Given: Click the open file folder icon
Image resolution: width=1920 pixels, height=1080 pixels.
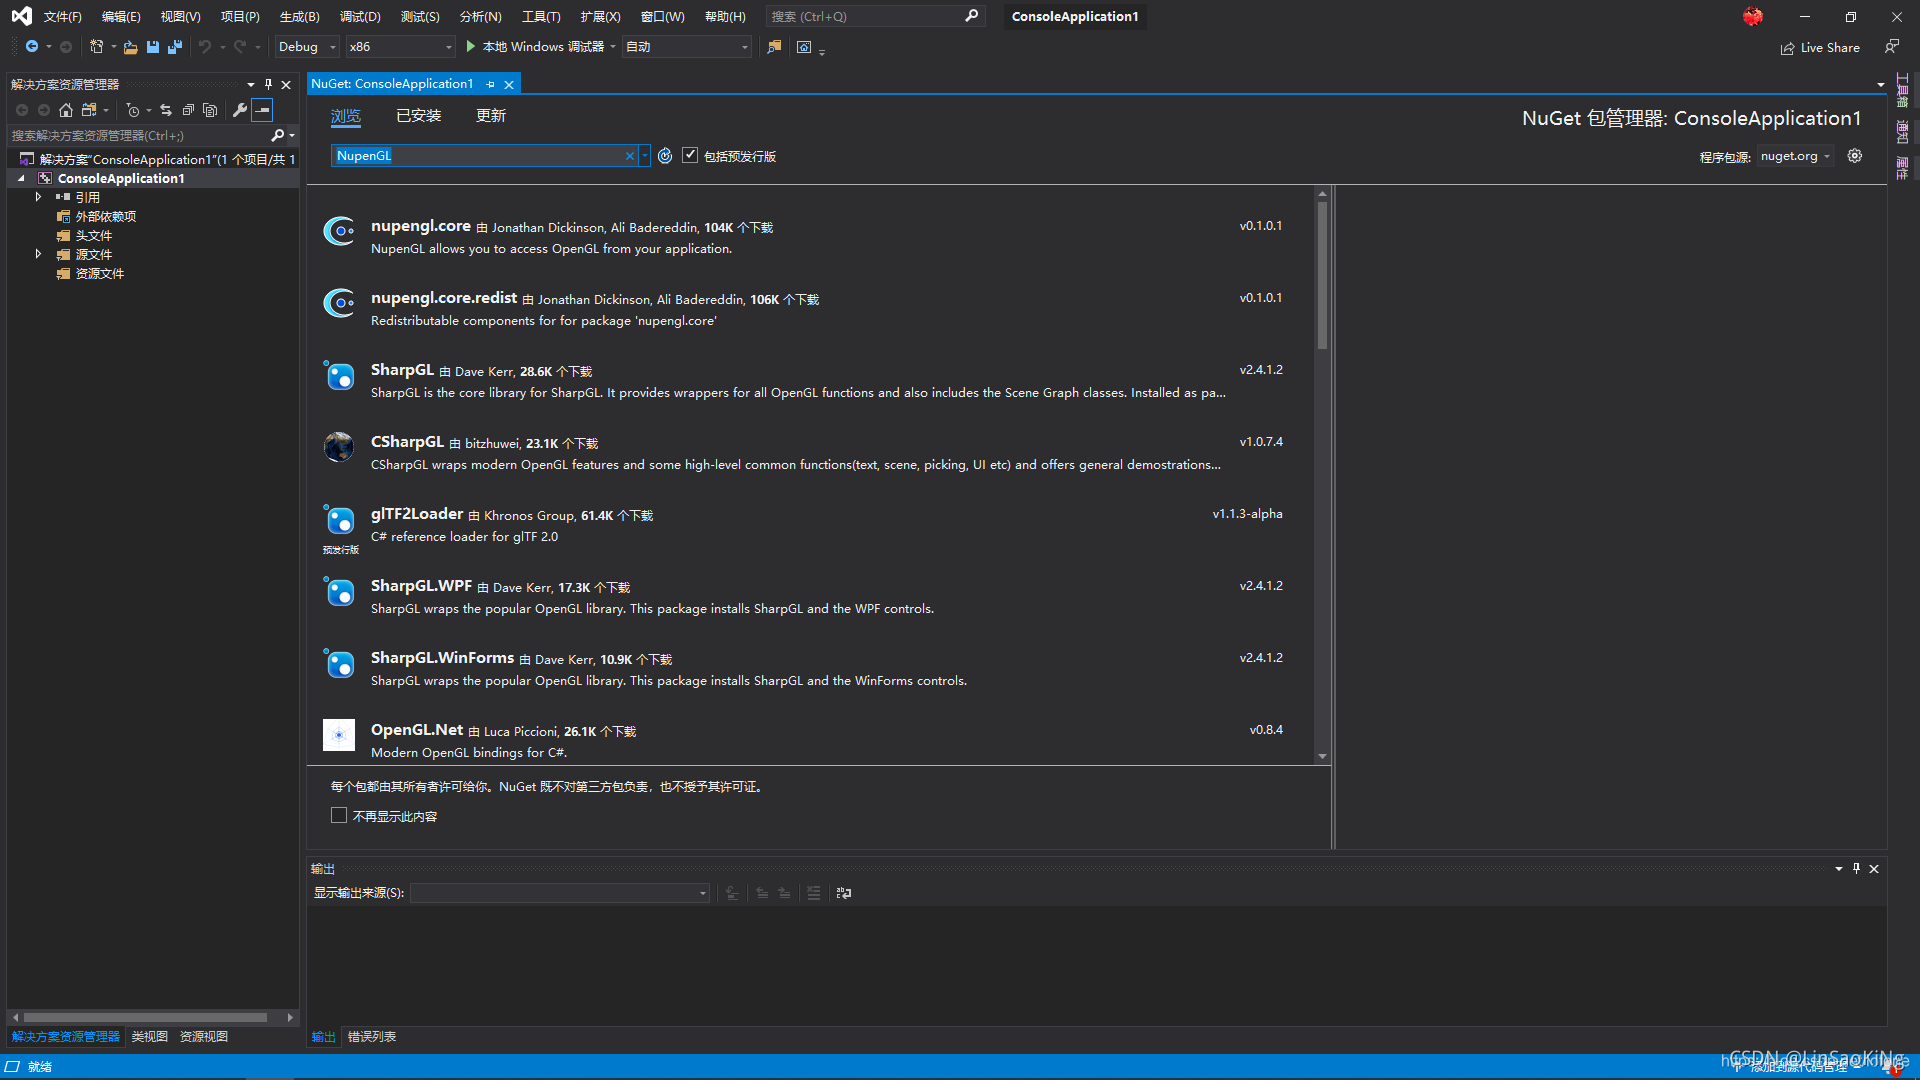Looking at the screenshot, I should pyautogui.click(x=130, y=47).
